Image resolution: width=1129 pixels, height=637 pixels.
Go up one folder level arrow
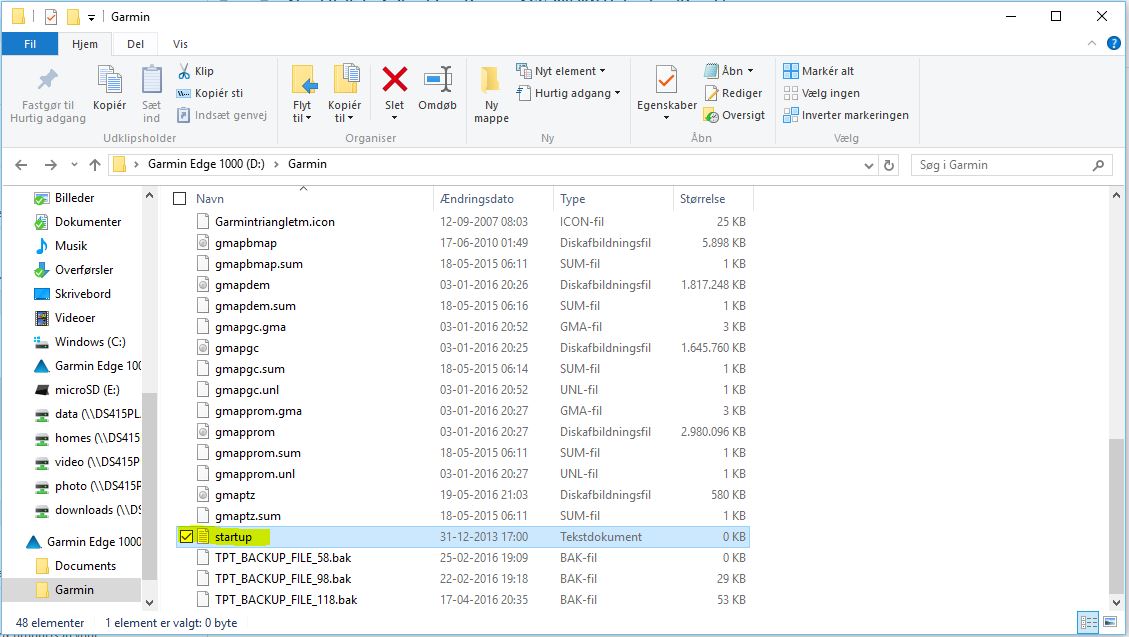(94, 165)
